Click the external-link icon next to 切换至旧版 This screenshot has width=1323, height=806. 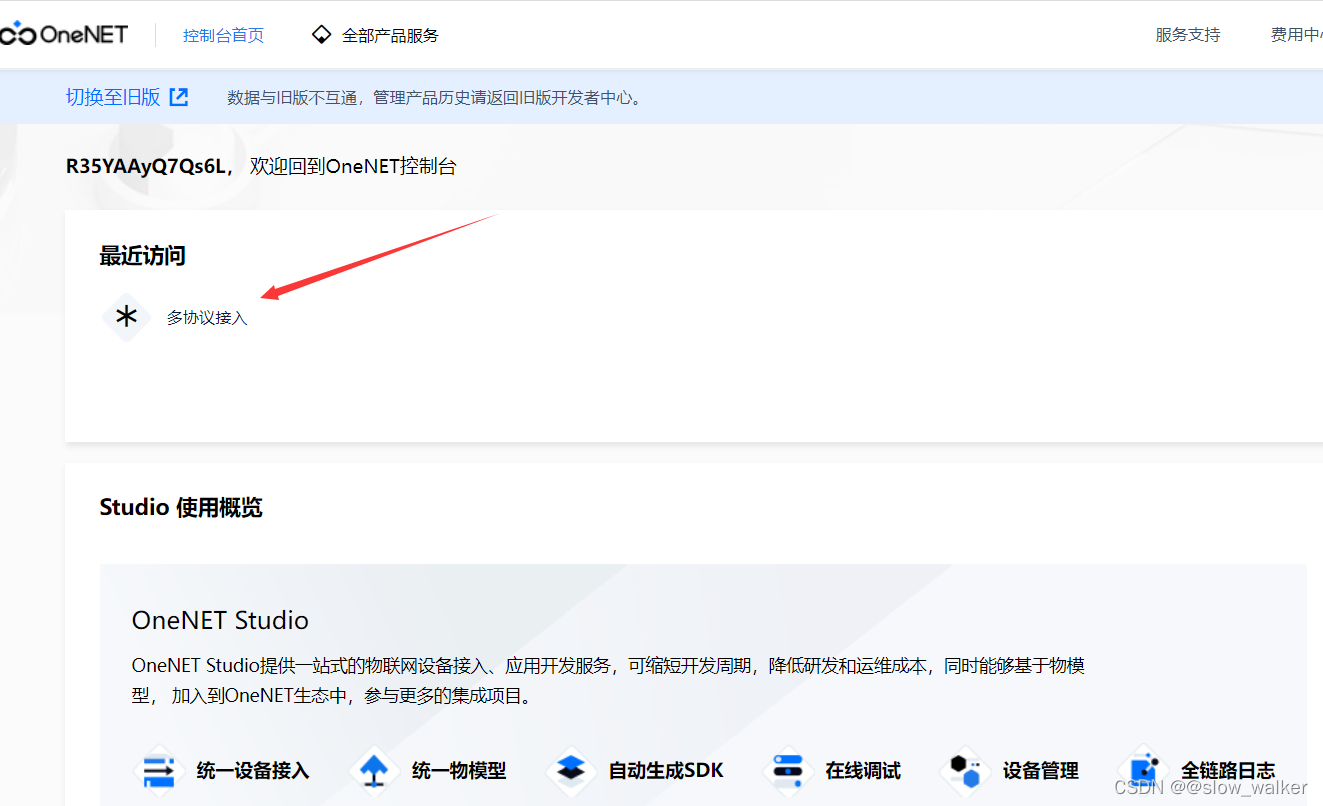pyautogui.click(x=178, y=96)
